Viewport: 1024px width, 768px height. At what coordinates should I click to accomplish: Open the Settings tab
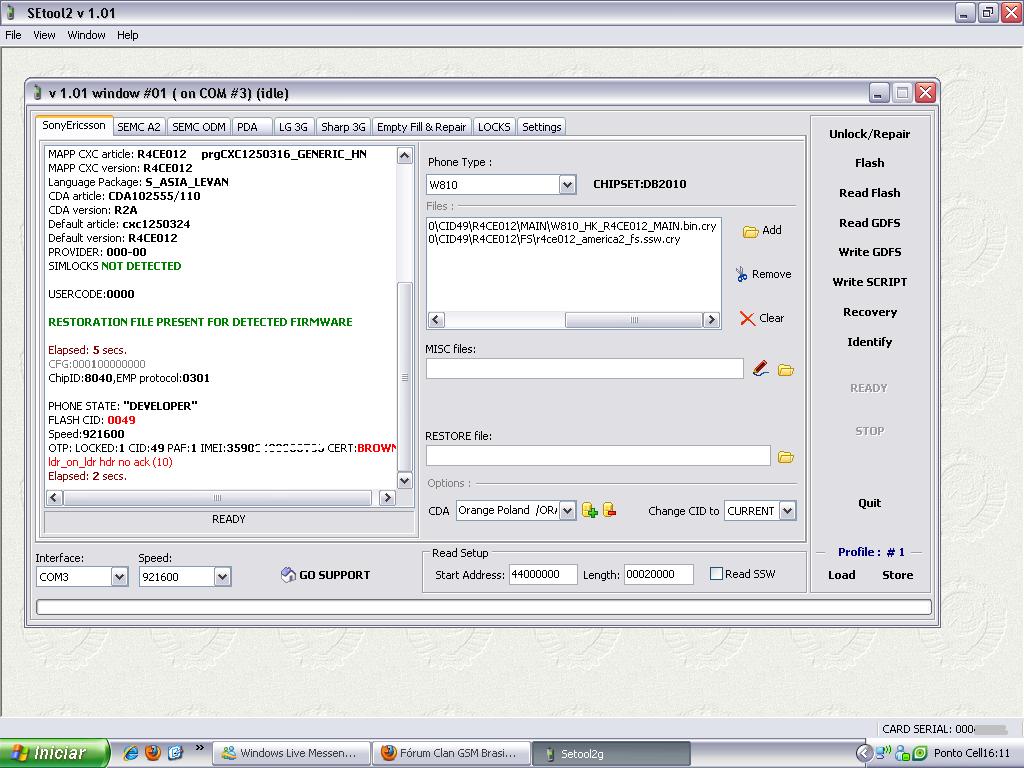click(541, 127)
